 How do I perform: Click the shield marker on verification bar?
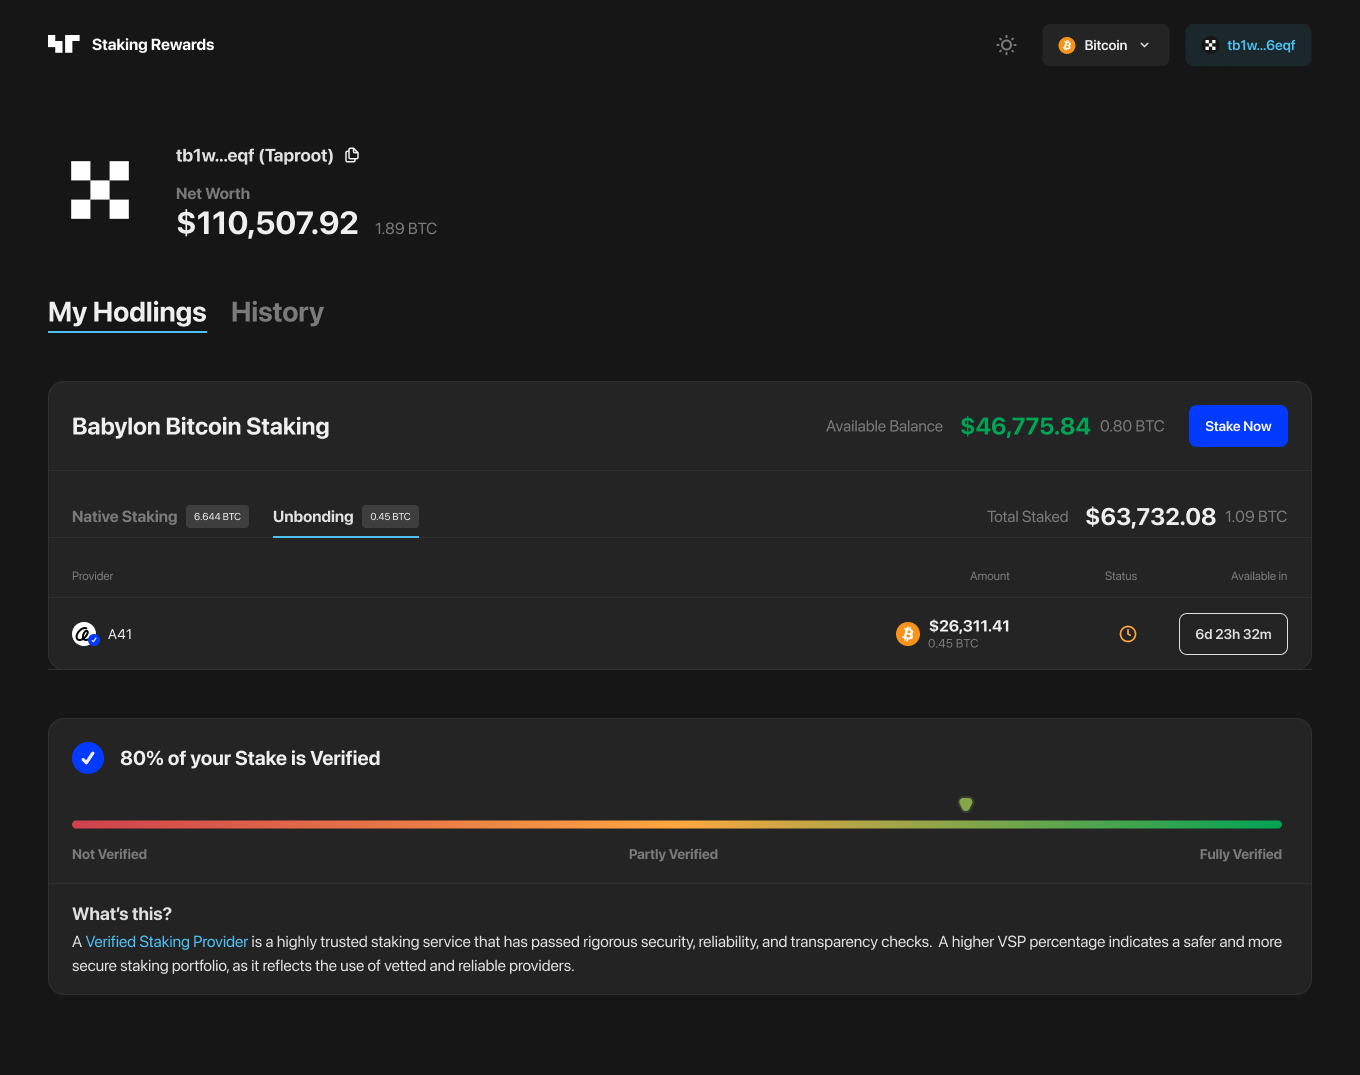(x=966, y=804)
